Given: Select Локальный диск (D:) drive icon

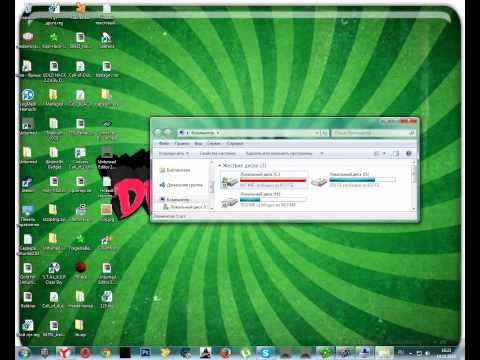Looking at the screenshot, I should pyautogui.click(x=319, y=182).
